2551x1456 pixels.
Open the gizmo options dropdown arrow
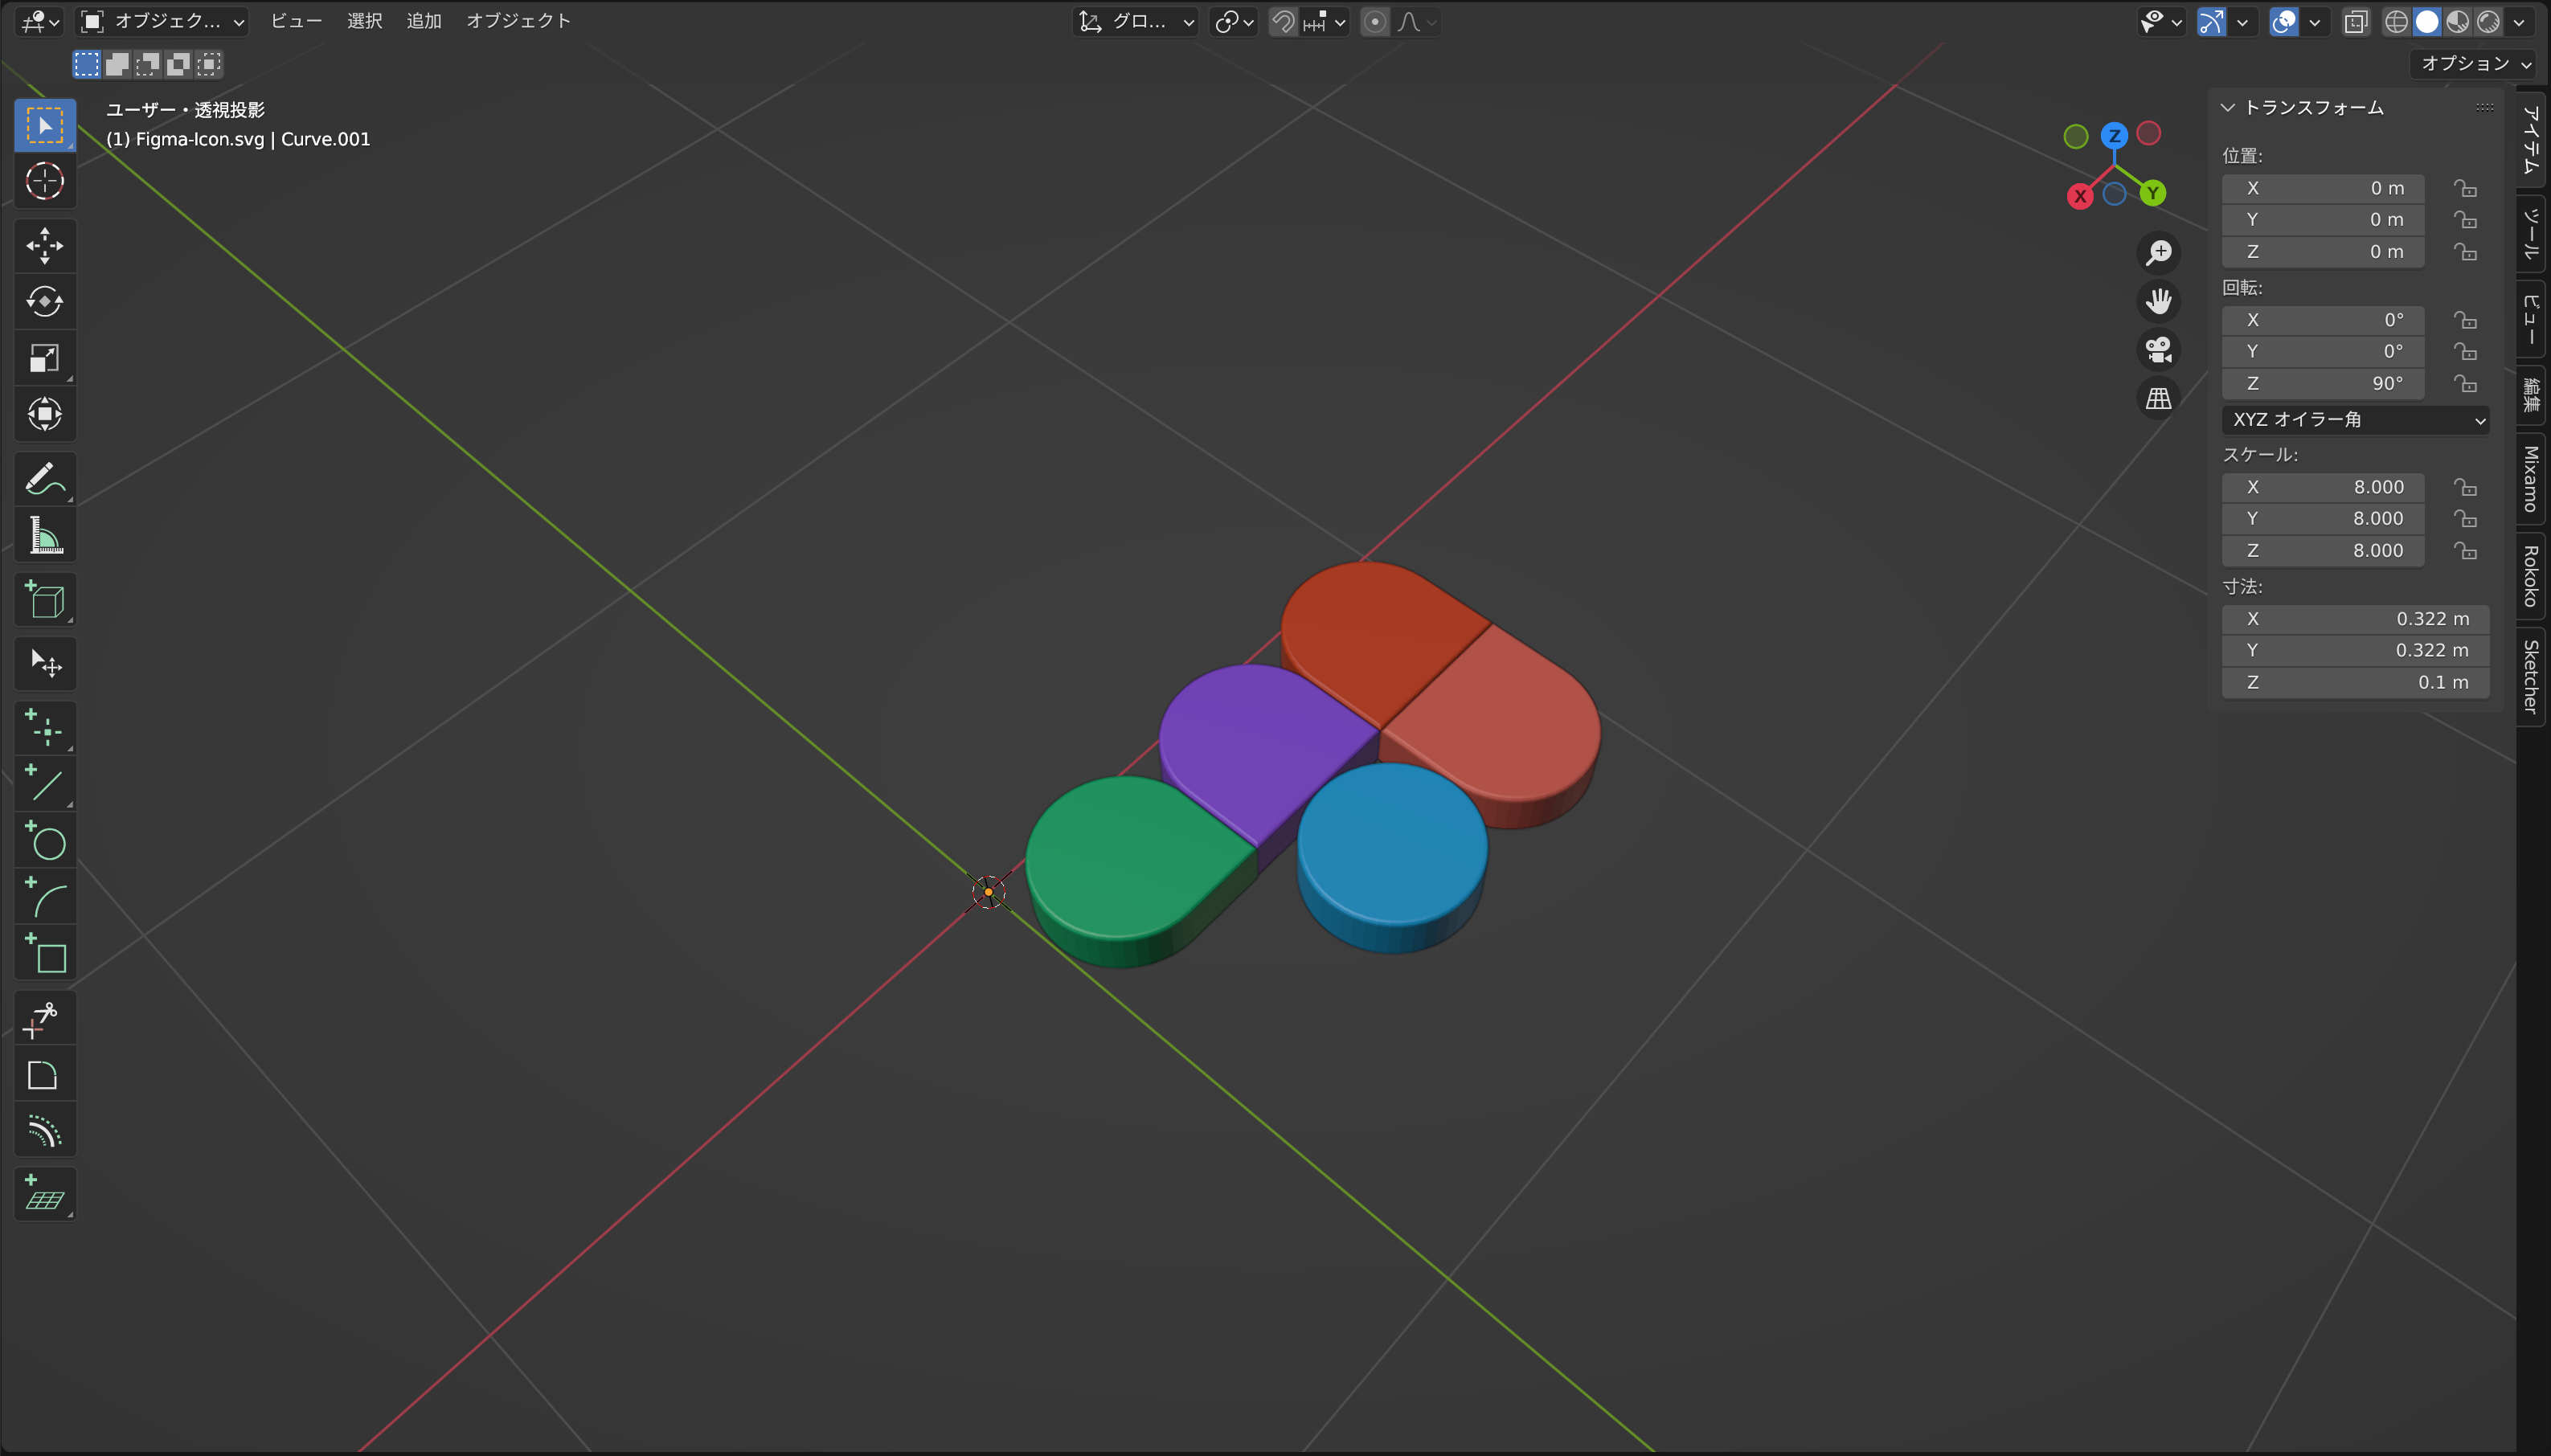2242,21
